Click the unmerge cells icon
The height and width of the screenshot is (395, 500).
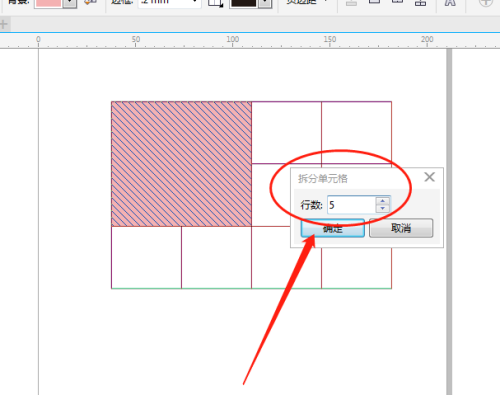point(420,3)
